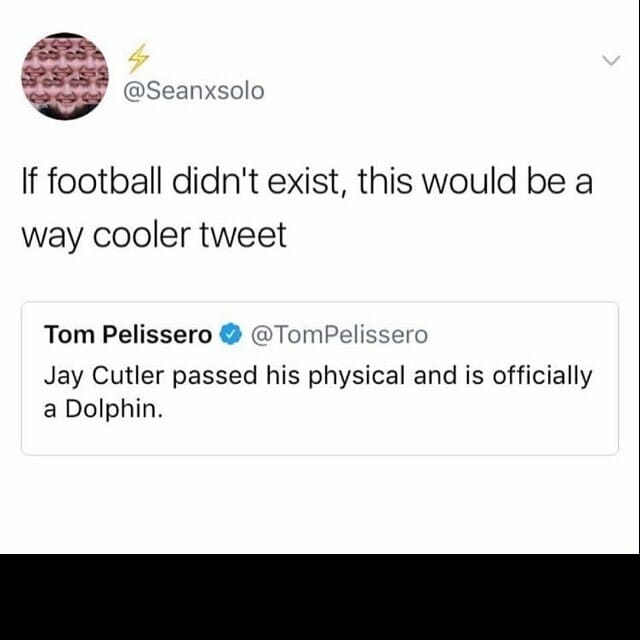Click the Tom Pelissero display name
Screen dimensions: 640x640
click(128, 335)
